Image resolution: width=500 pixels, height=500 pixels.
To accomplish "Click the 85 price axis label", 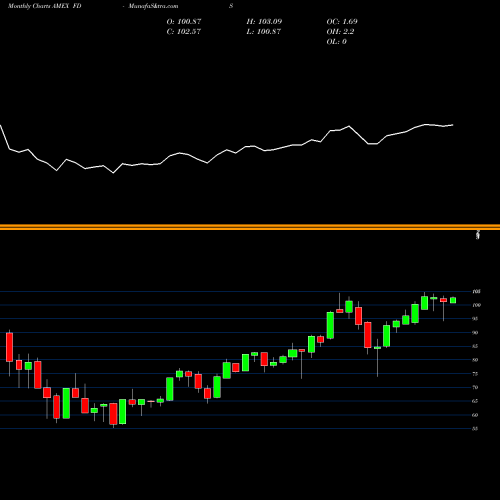I will [x=475, y=346].
